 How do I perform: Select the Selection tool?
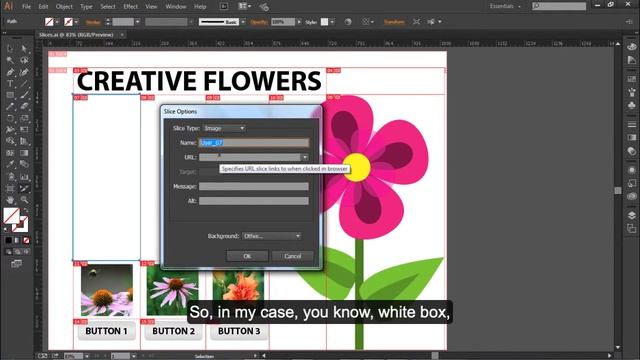coord(10,49)
